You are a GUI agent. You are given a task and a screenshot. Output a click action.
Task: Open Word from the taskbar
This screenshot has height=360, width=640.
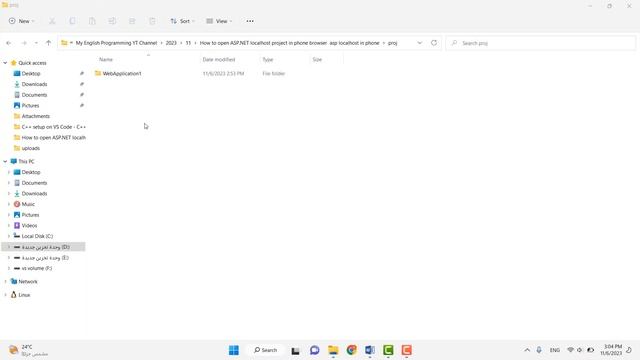click(370, 350)
